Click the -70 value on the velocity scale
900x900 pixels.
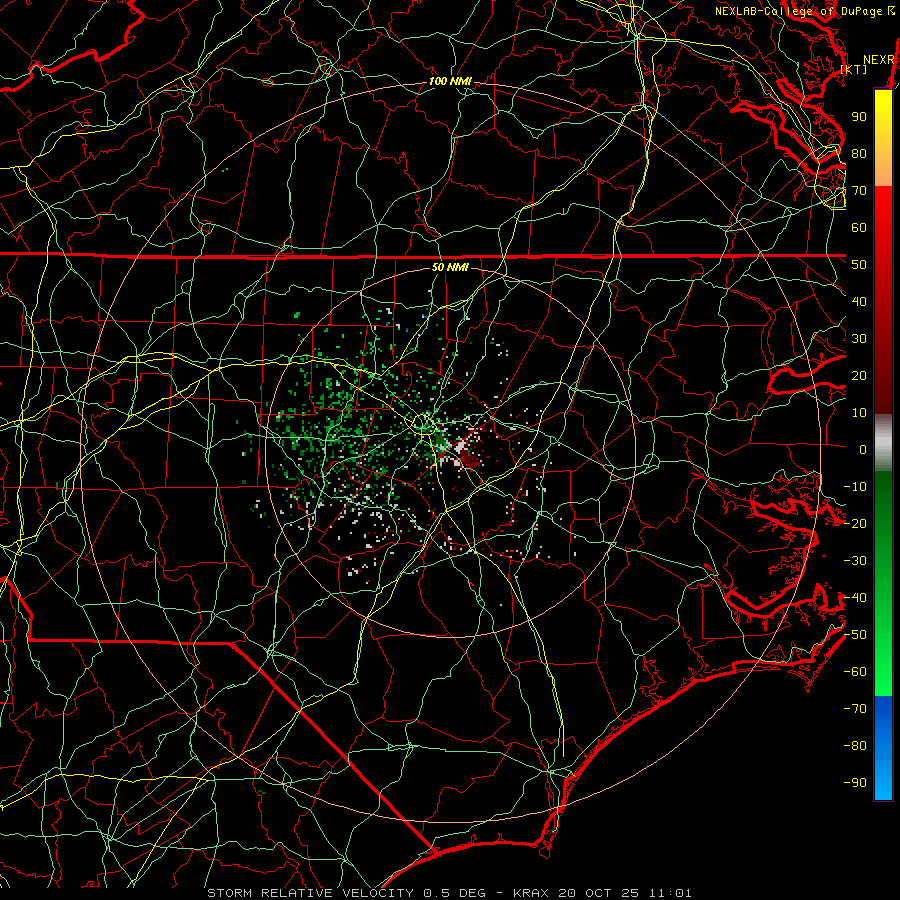point(855,709)
